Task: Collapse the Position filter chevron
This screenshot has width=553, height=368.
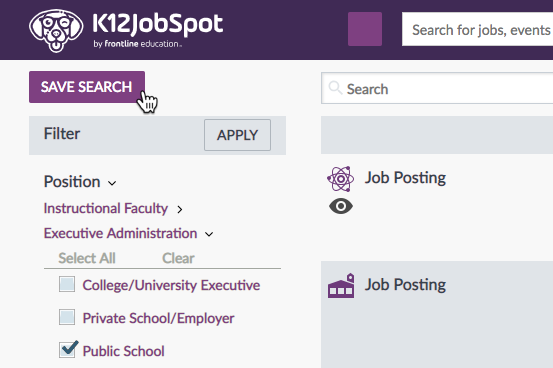Action: click(112, 183)
